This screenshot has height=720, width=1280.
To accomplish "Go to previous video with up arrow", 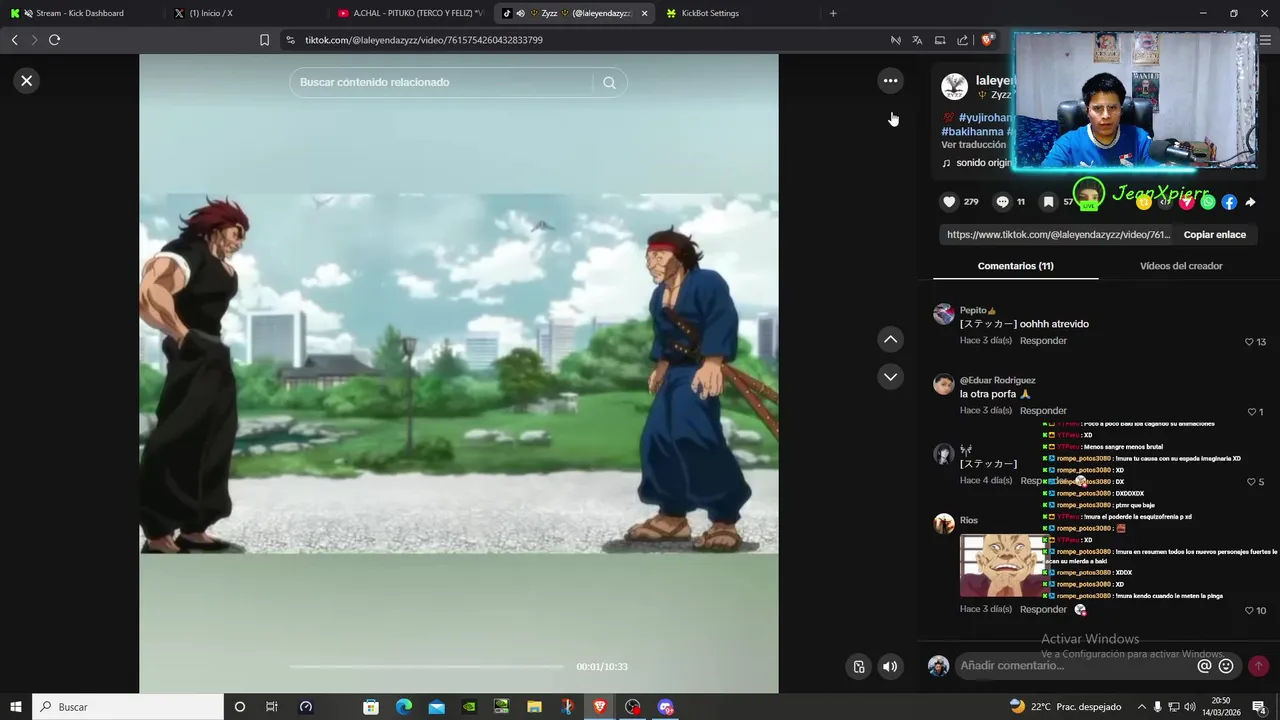I will coord(890,340).
